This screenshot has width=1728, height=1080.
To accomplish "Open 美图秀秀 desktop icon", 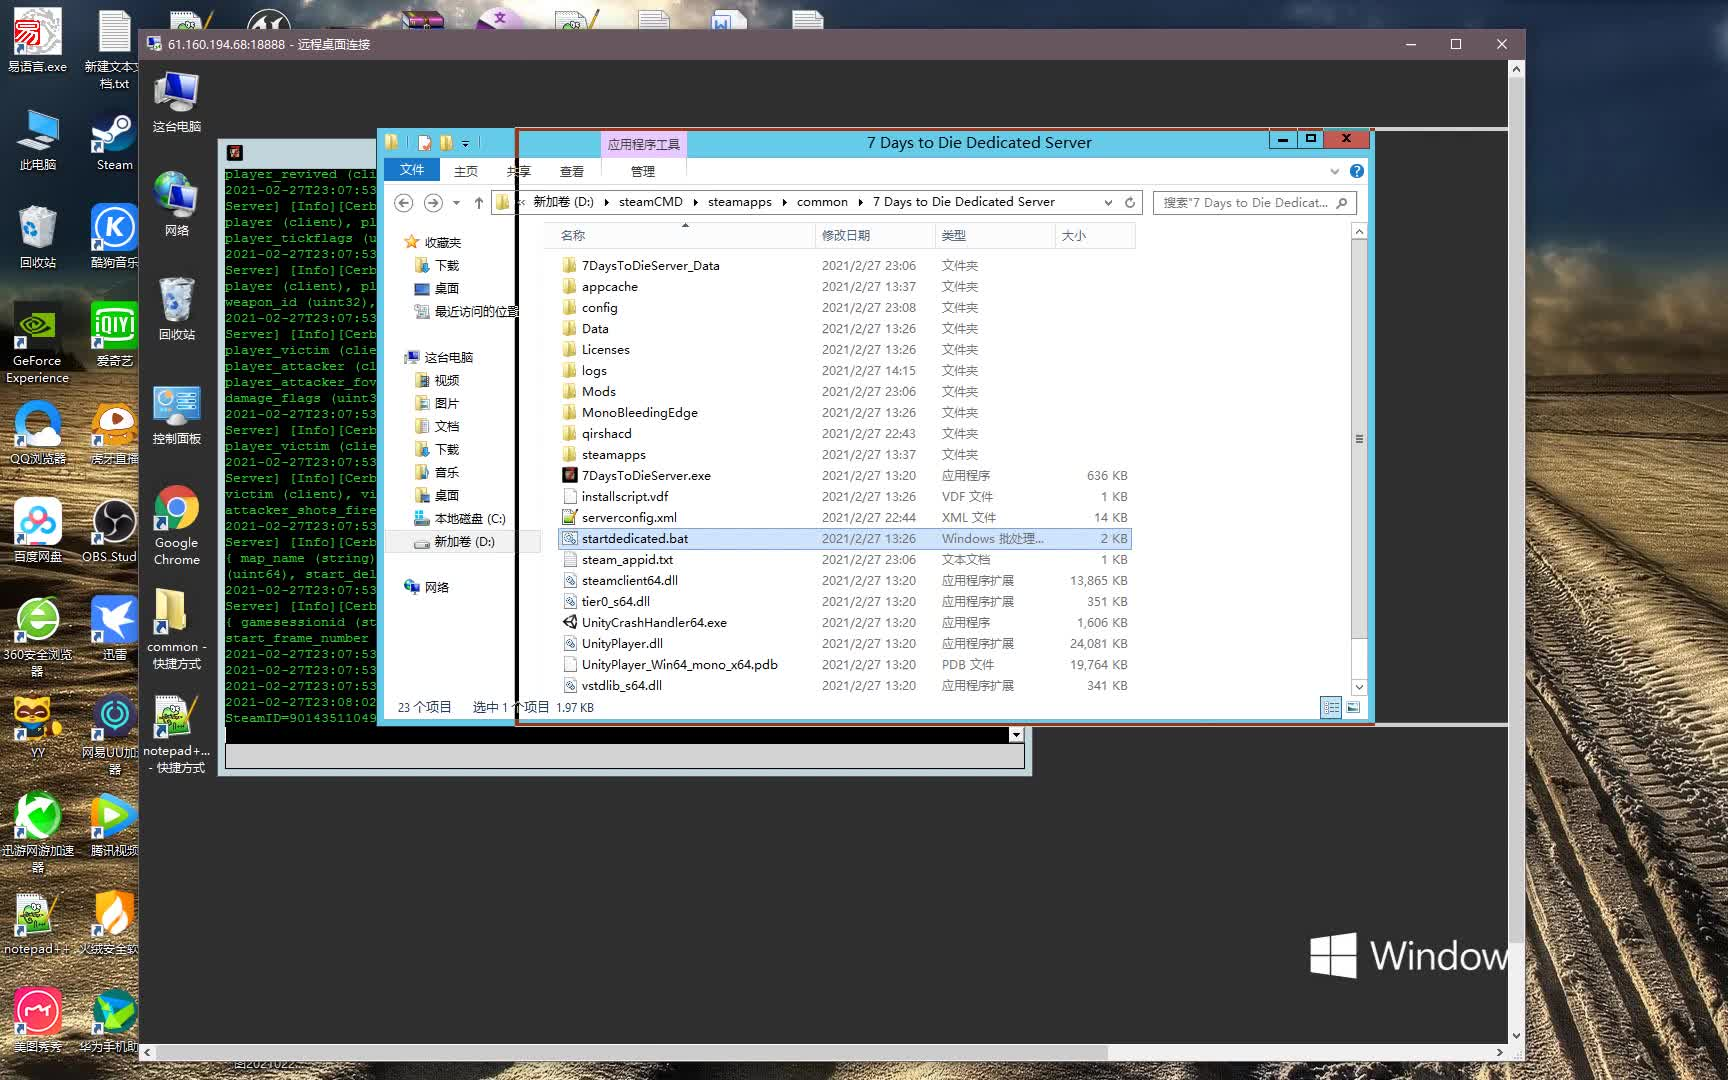I will [37, 1021].
